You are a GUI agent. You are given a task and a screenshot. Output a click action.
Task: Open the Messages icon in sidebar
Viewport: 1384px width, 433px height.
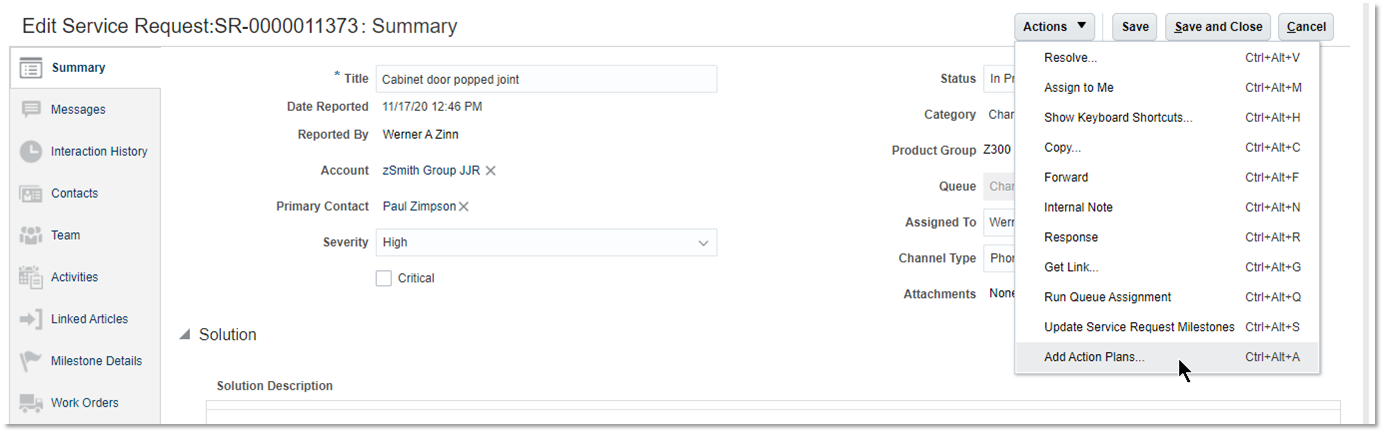(31, 110)
